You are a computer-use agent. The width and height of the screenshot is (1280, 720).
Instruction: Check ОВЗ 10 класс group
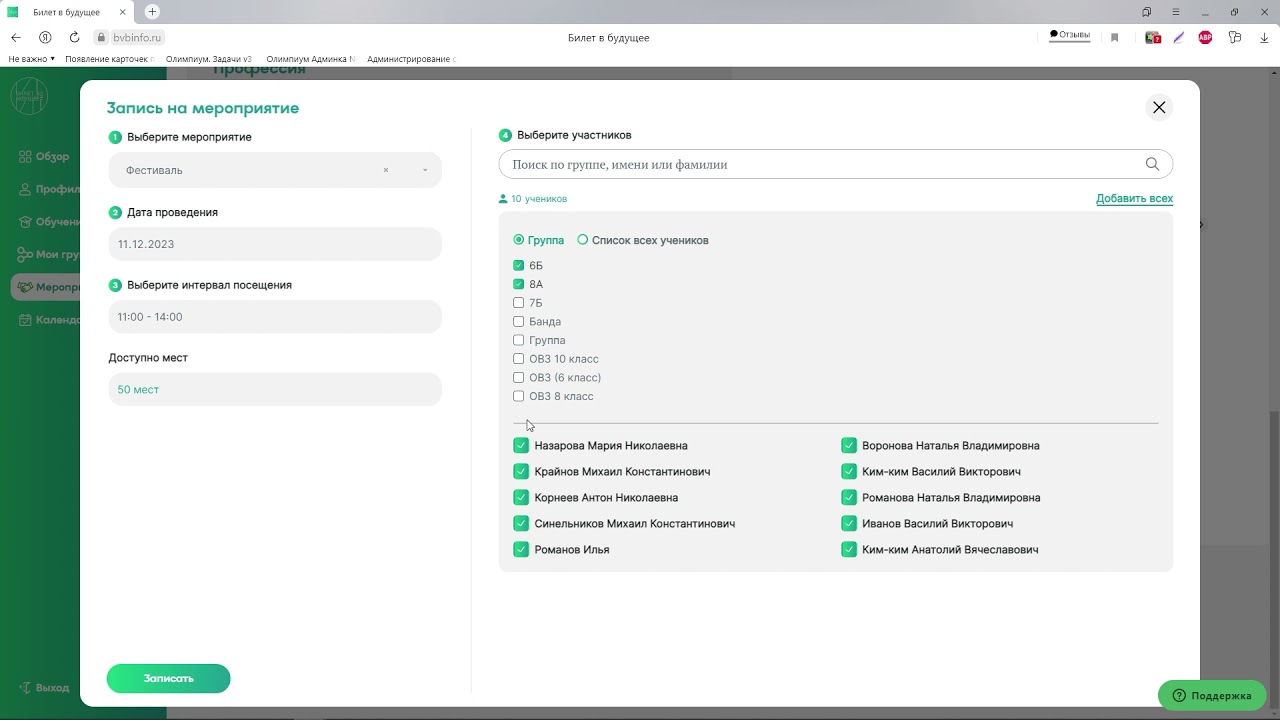point(518,359)
